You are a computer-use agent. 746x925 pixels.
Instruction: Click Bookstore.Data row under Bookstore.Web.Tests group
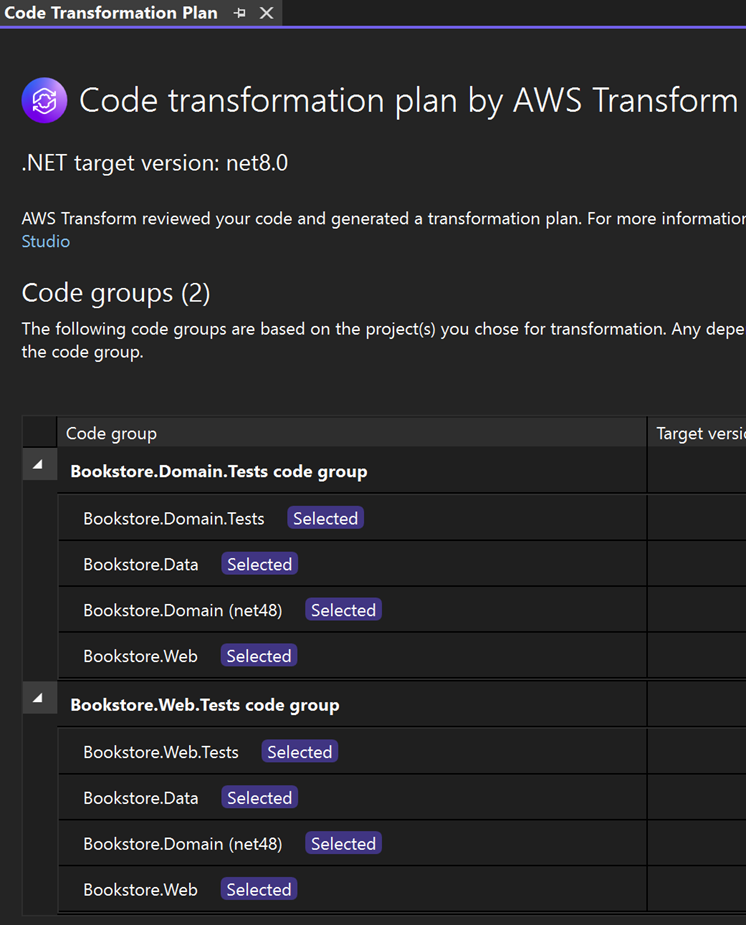tap(140, 797)
